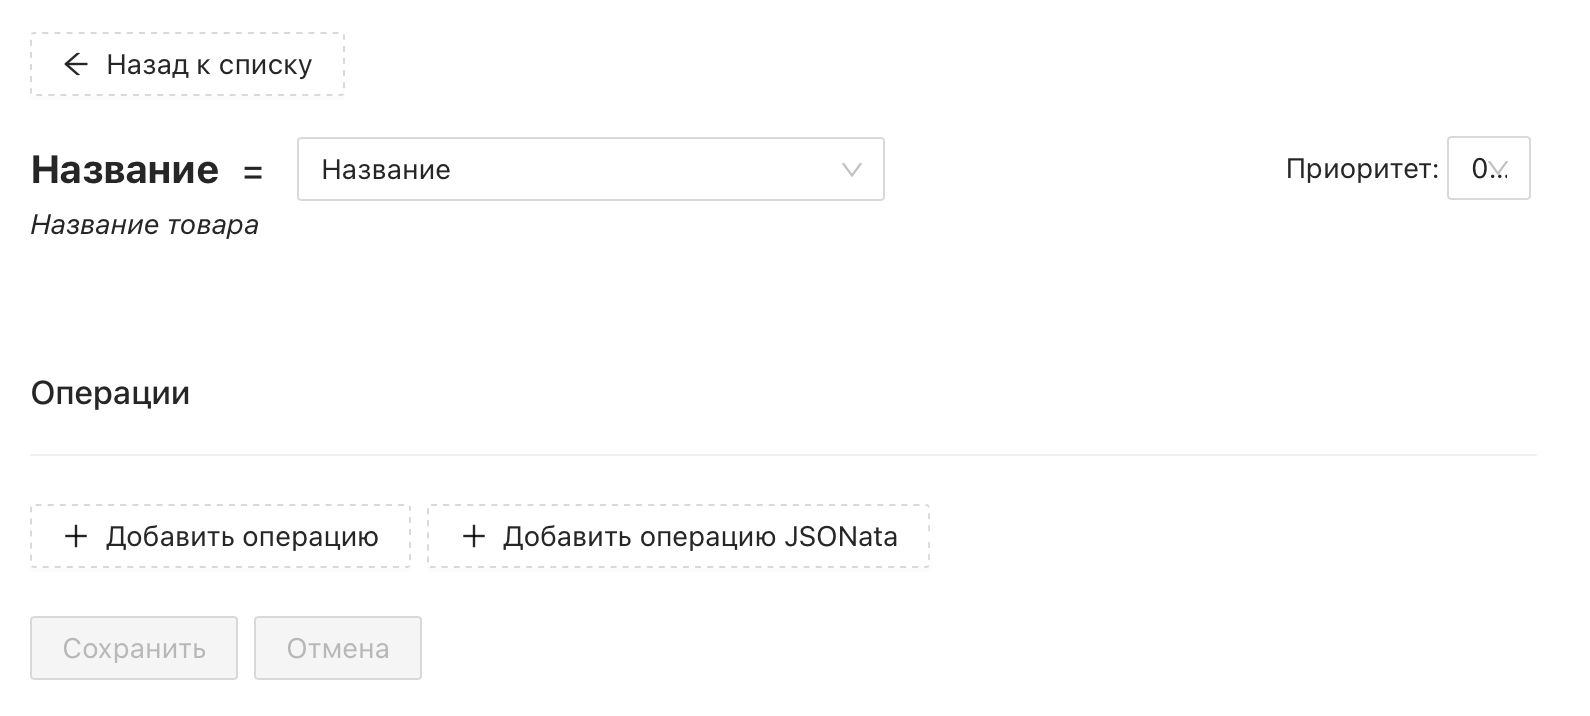Image resolution: width=1590 pixels, height=716 pixels.
Task: Go back with the Назад к списку button
Action: click(188, 65)
